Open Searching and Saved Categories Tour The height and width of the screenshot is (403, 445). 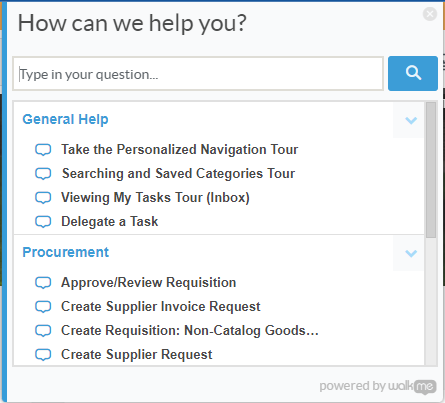coord(179,173)
